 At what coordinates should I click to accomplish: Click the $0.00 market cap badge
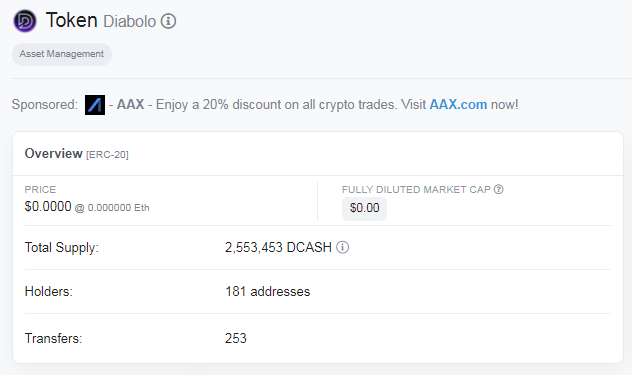(x=364, y=208)
